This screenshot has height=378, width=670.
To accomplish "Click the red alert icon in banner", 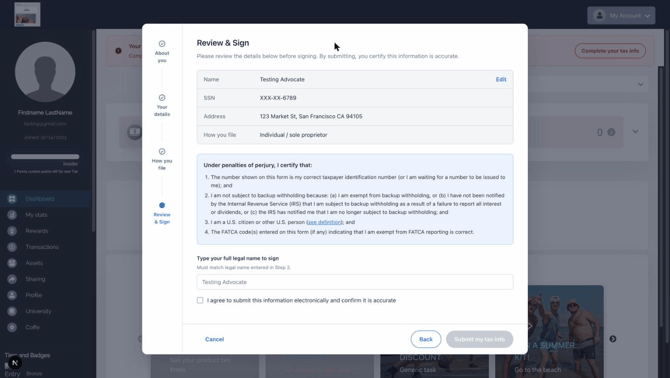I will (118, 50).
